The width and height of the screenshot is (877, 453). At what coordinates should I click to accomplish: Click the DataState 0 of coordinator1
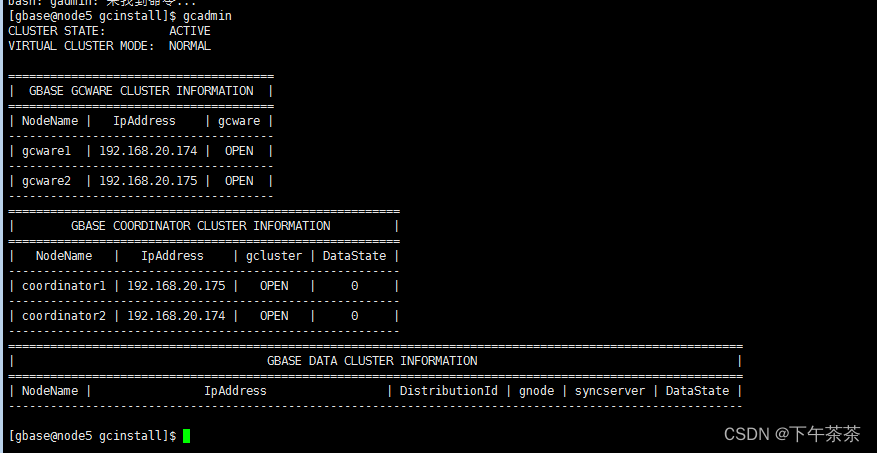(x=355, y=286)
